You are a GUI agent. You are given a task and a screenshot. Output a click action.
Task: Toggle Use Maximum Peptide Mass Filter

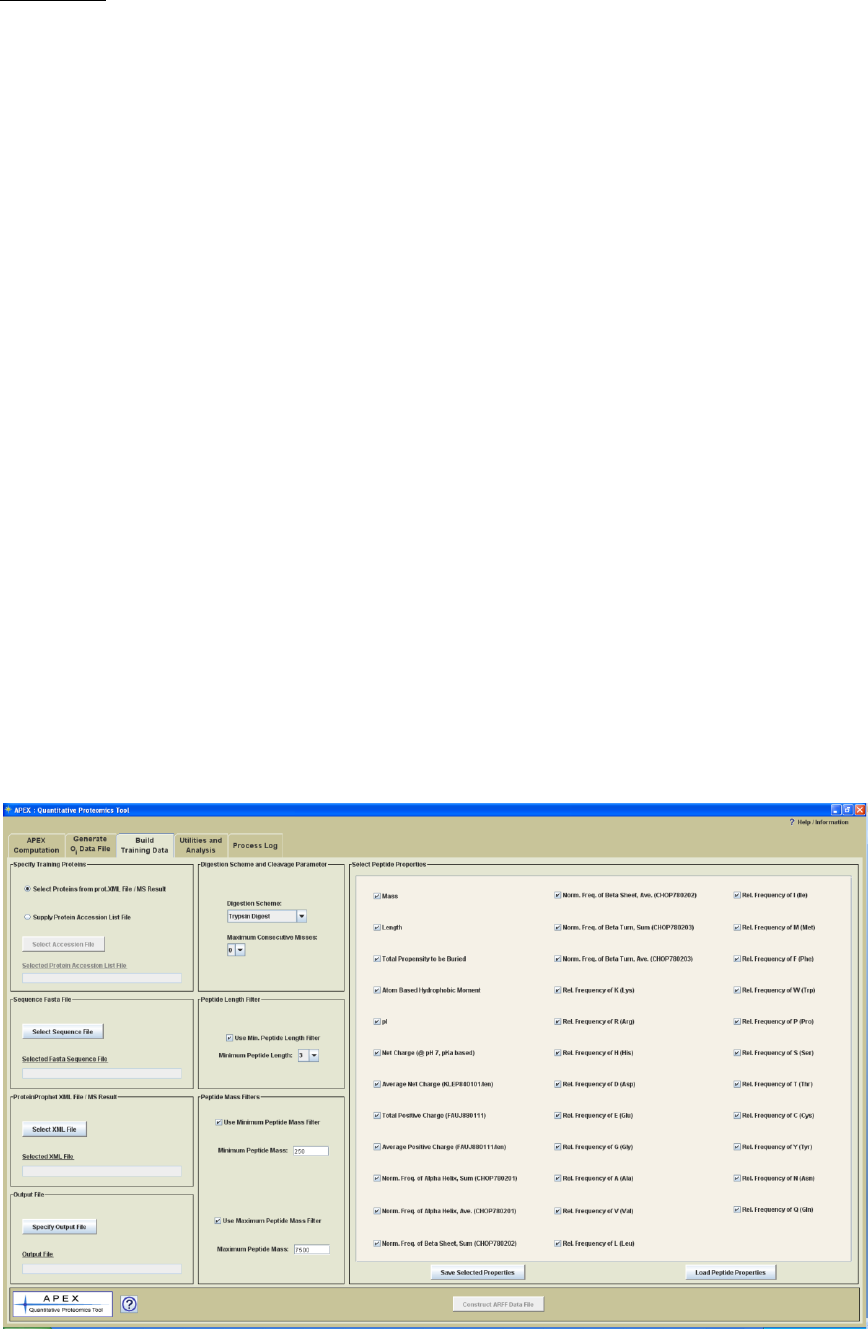click(x=219, y=1220)
